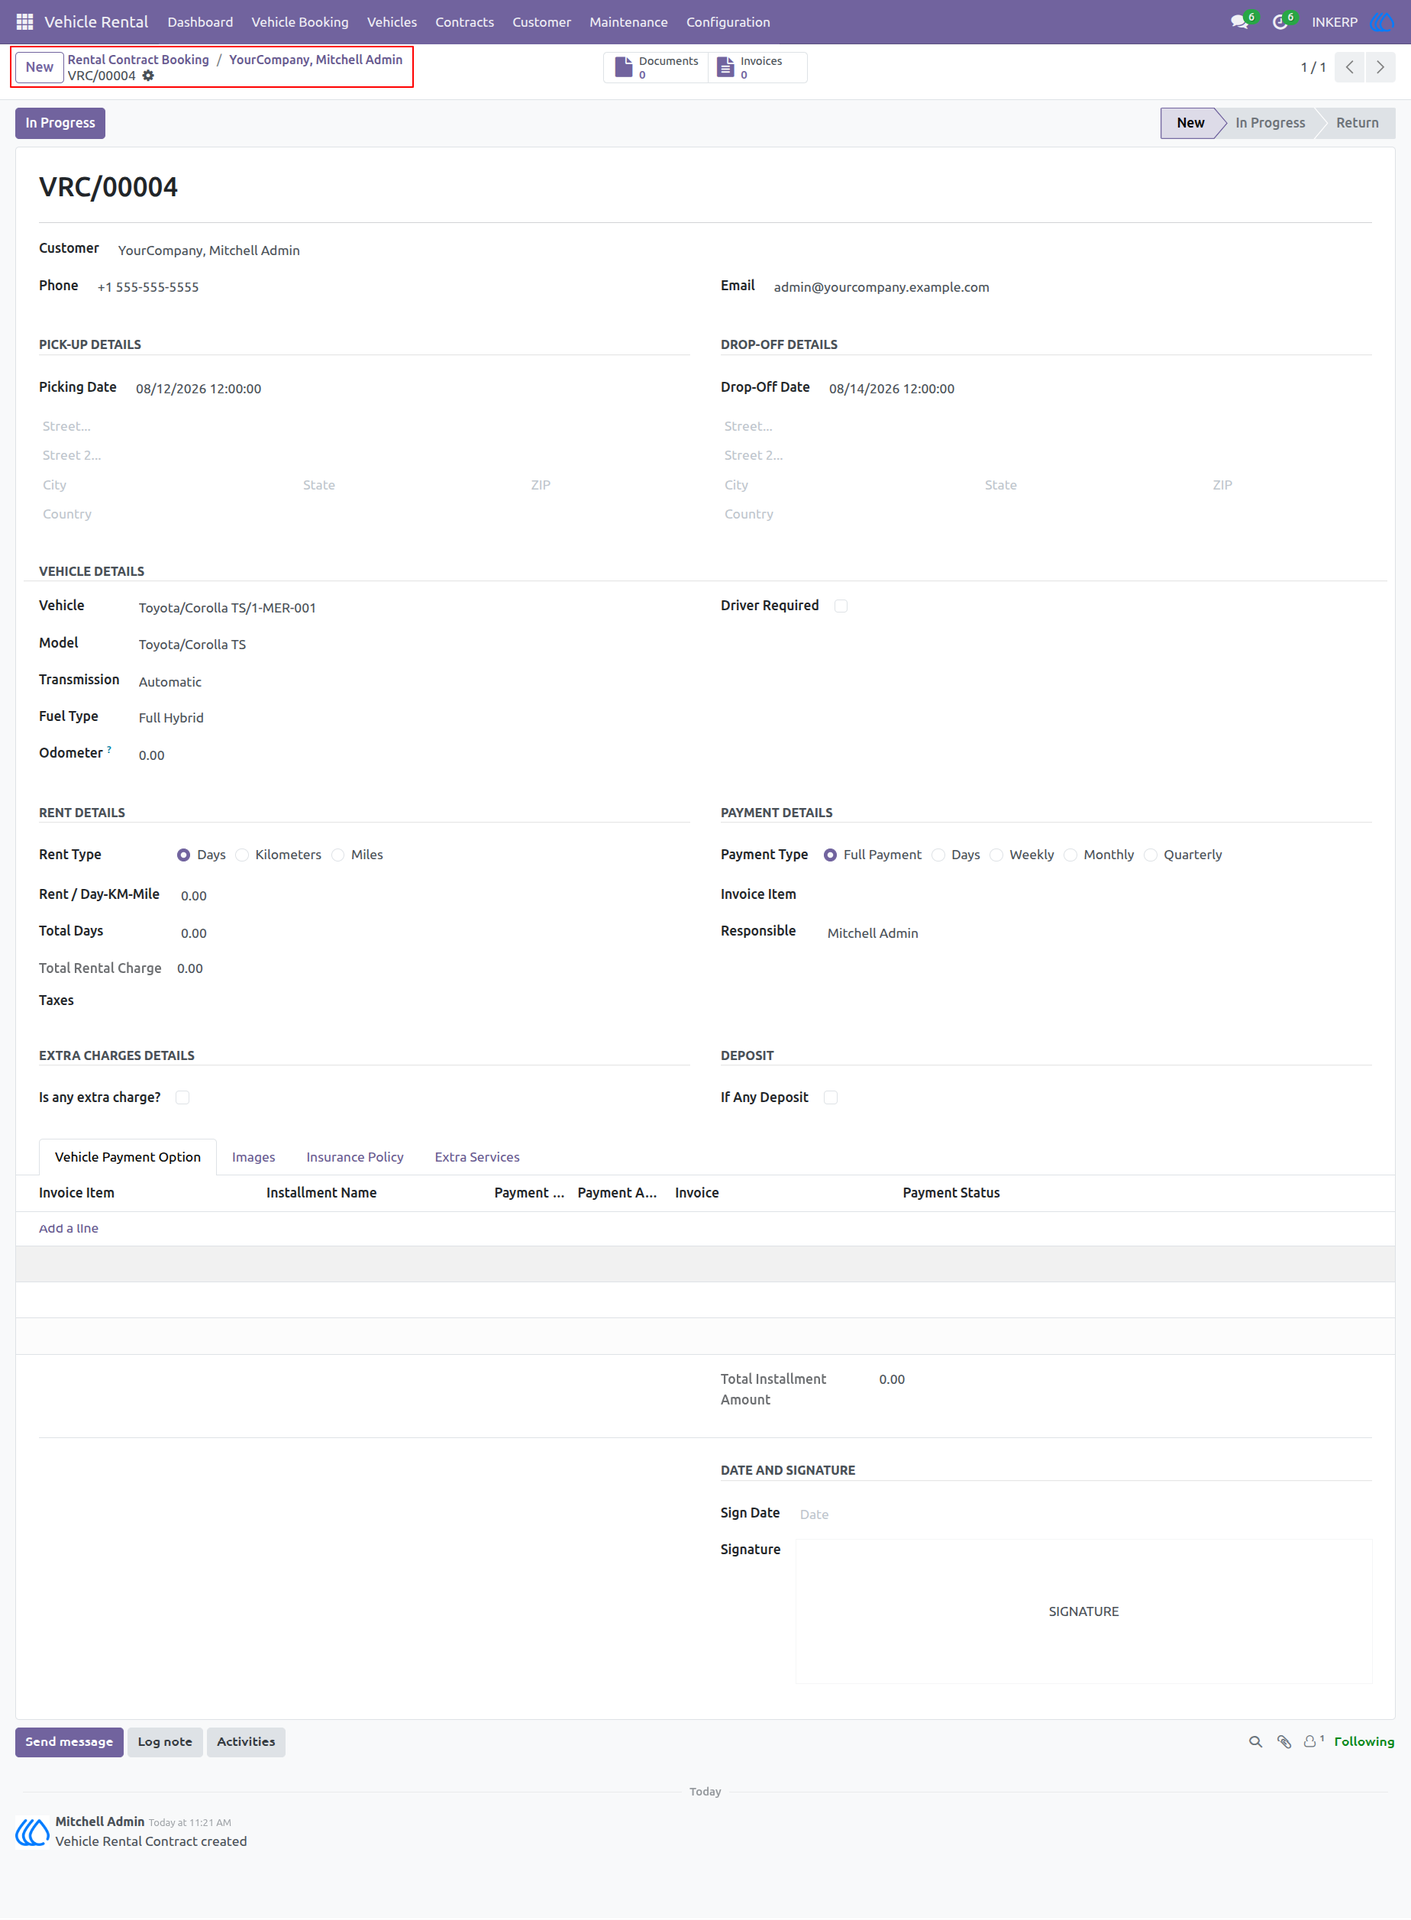Open the Invoice Item dropdown field
Image resolution: width=1411 pixels, height=1920 pixels.
(1099, 895)
